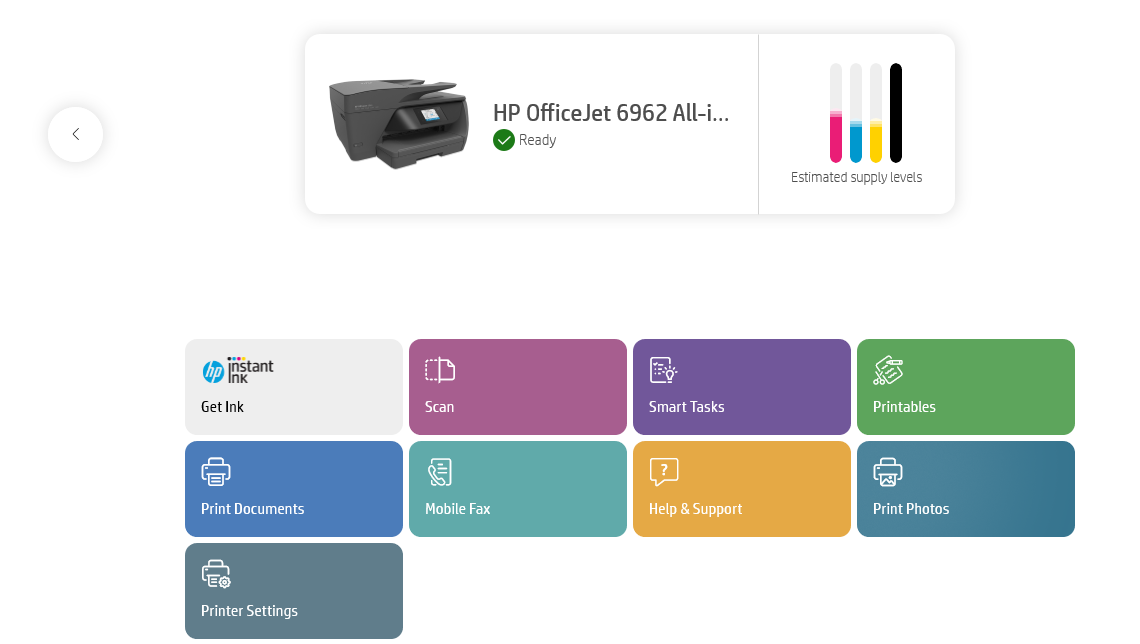Expand the truncated HP OfficeJet 6962 name
1140x644 pixels.
pos(611,113)
